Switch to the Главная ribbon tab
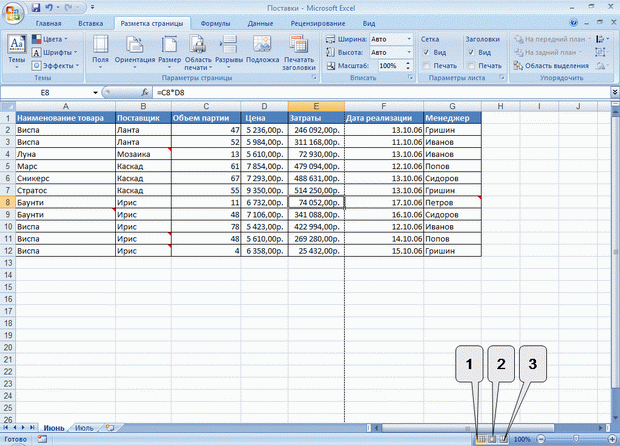This screenshot has height=446, width=620. (48, 24)
